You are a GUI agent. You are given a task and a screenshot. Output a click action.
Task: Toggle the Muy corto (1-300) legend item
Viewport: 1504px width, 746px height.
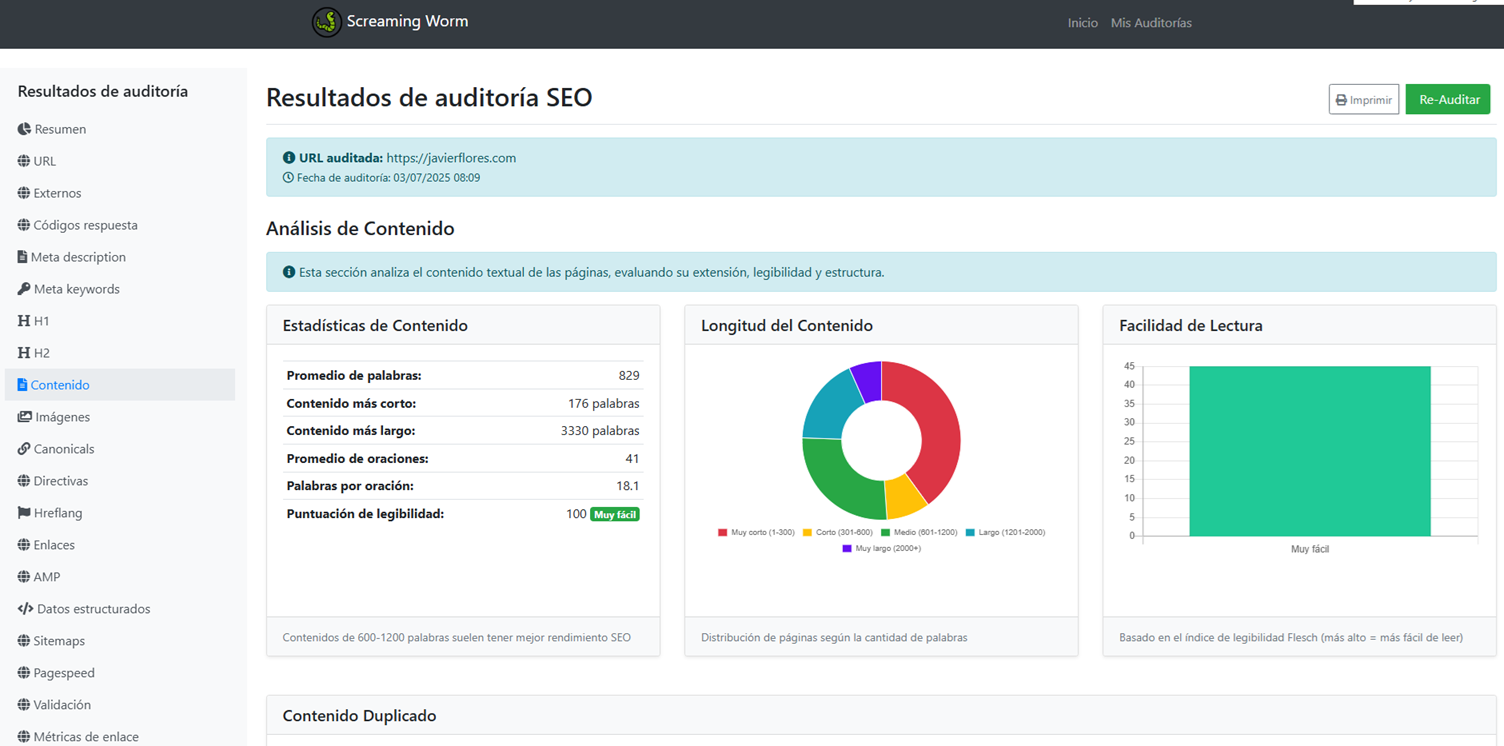click(756, 533)
